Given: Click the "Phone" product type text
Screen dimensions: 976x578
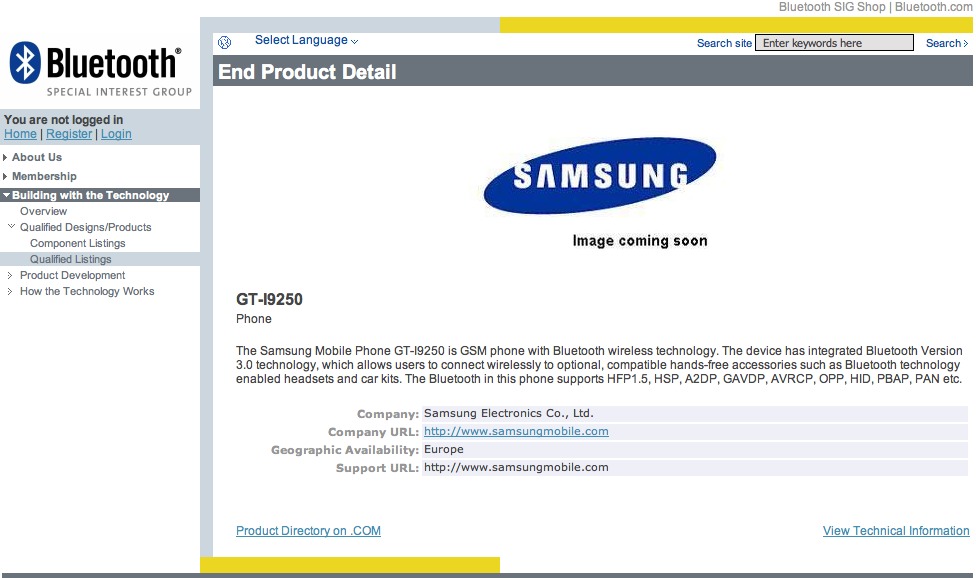Looking at the screenshot, I should pyautogui.click(x=253, y=319).
